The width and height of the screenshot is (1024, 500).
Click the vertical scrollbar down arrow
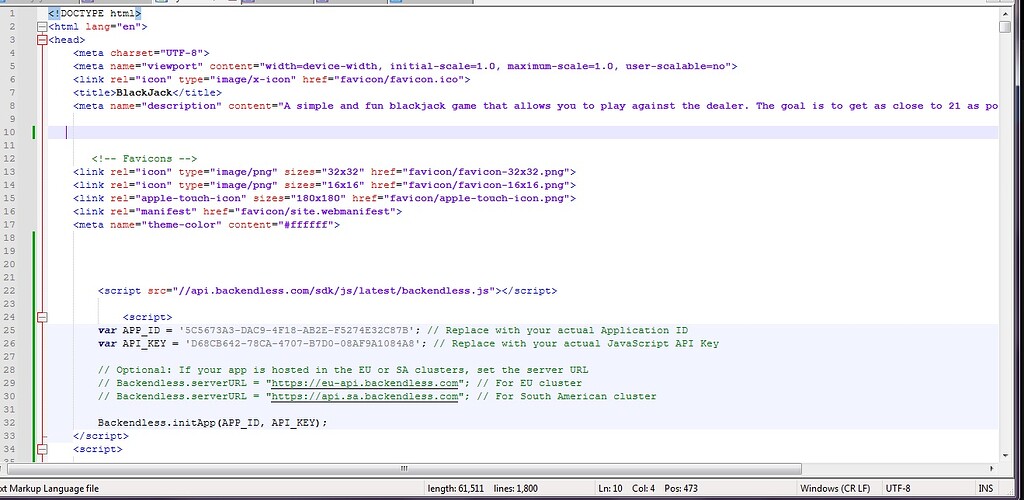(1005, 456)
